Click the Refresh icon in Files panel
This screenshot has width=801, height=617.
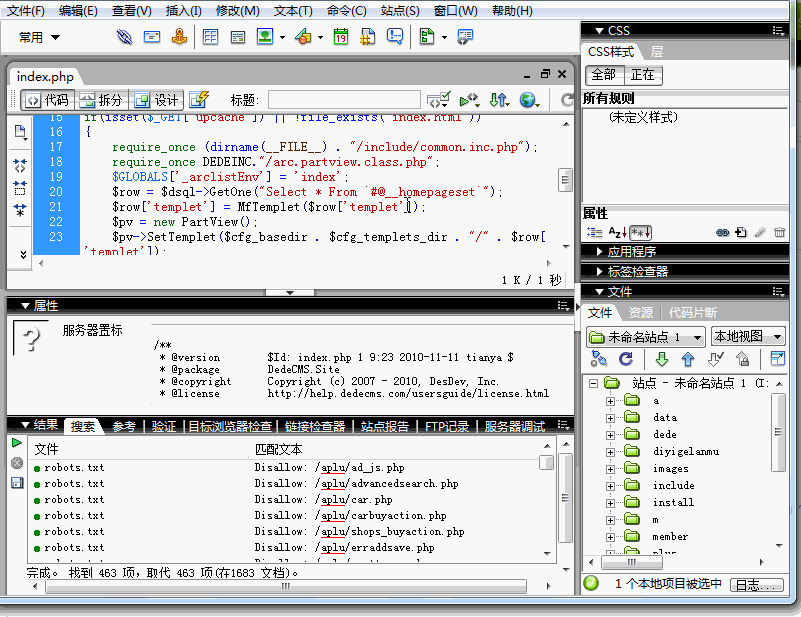(626, 359)
